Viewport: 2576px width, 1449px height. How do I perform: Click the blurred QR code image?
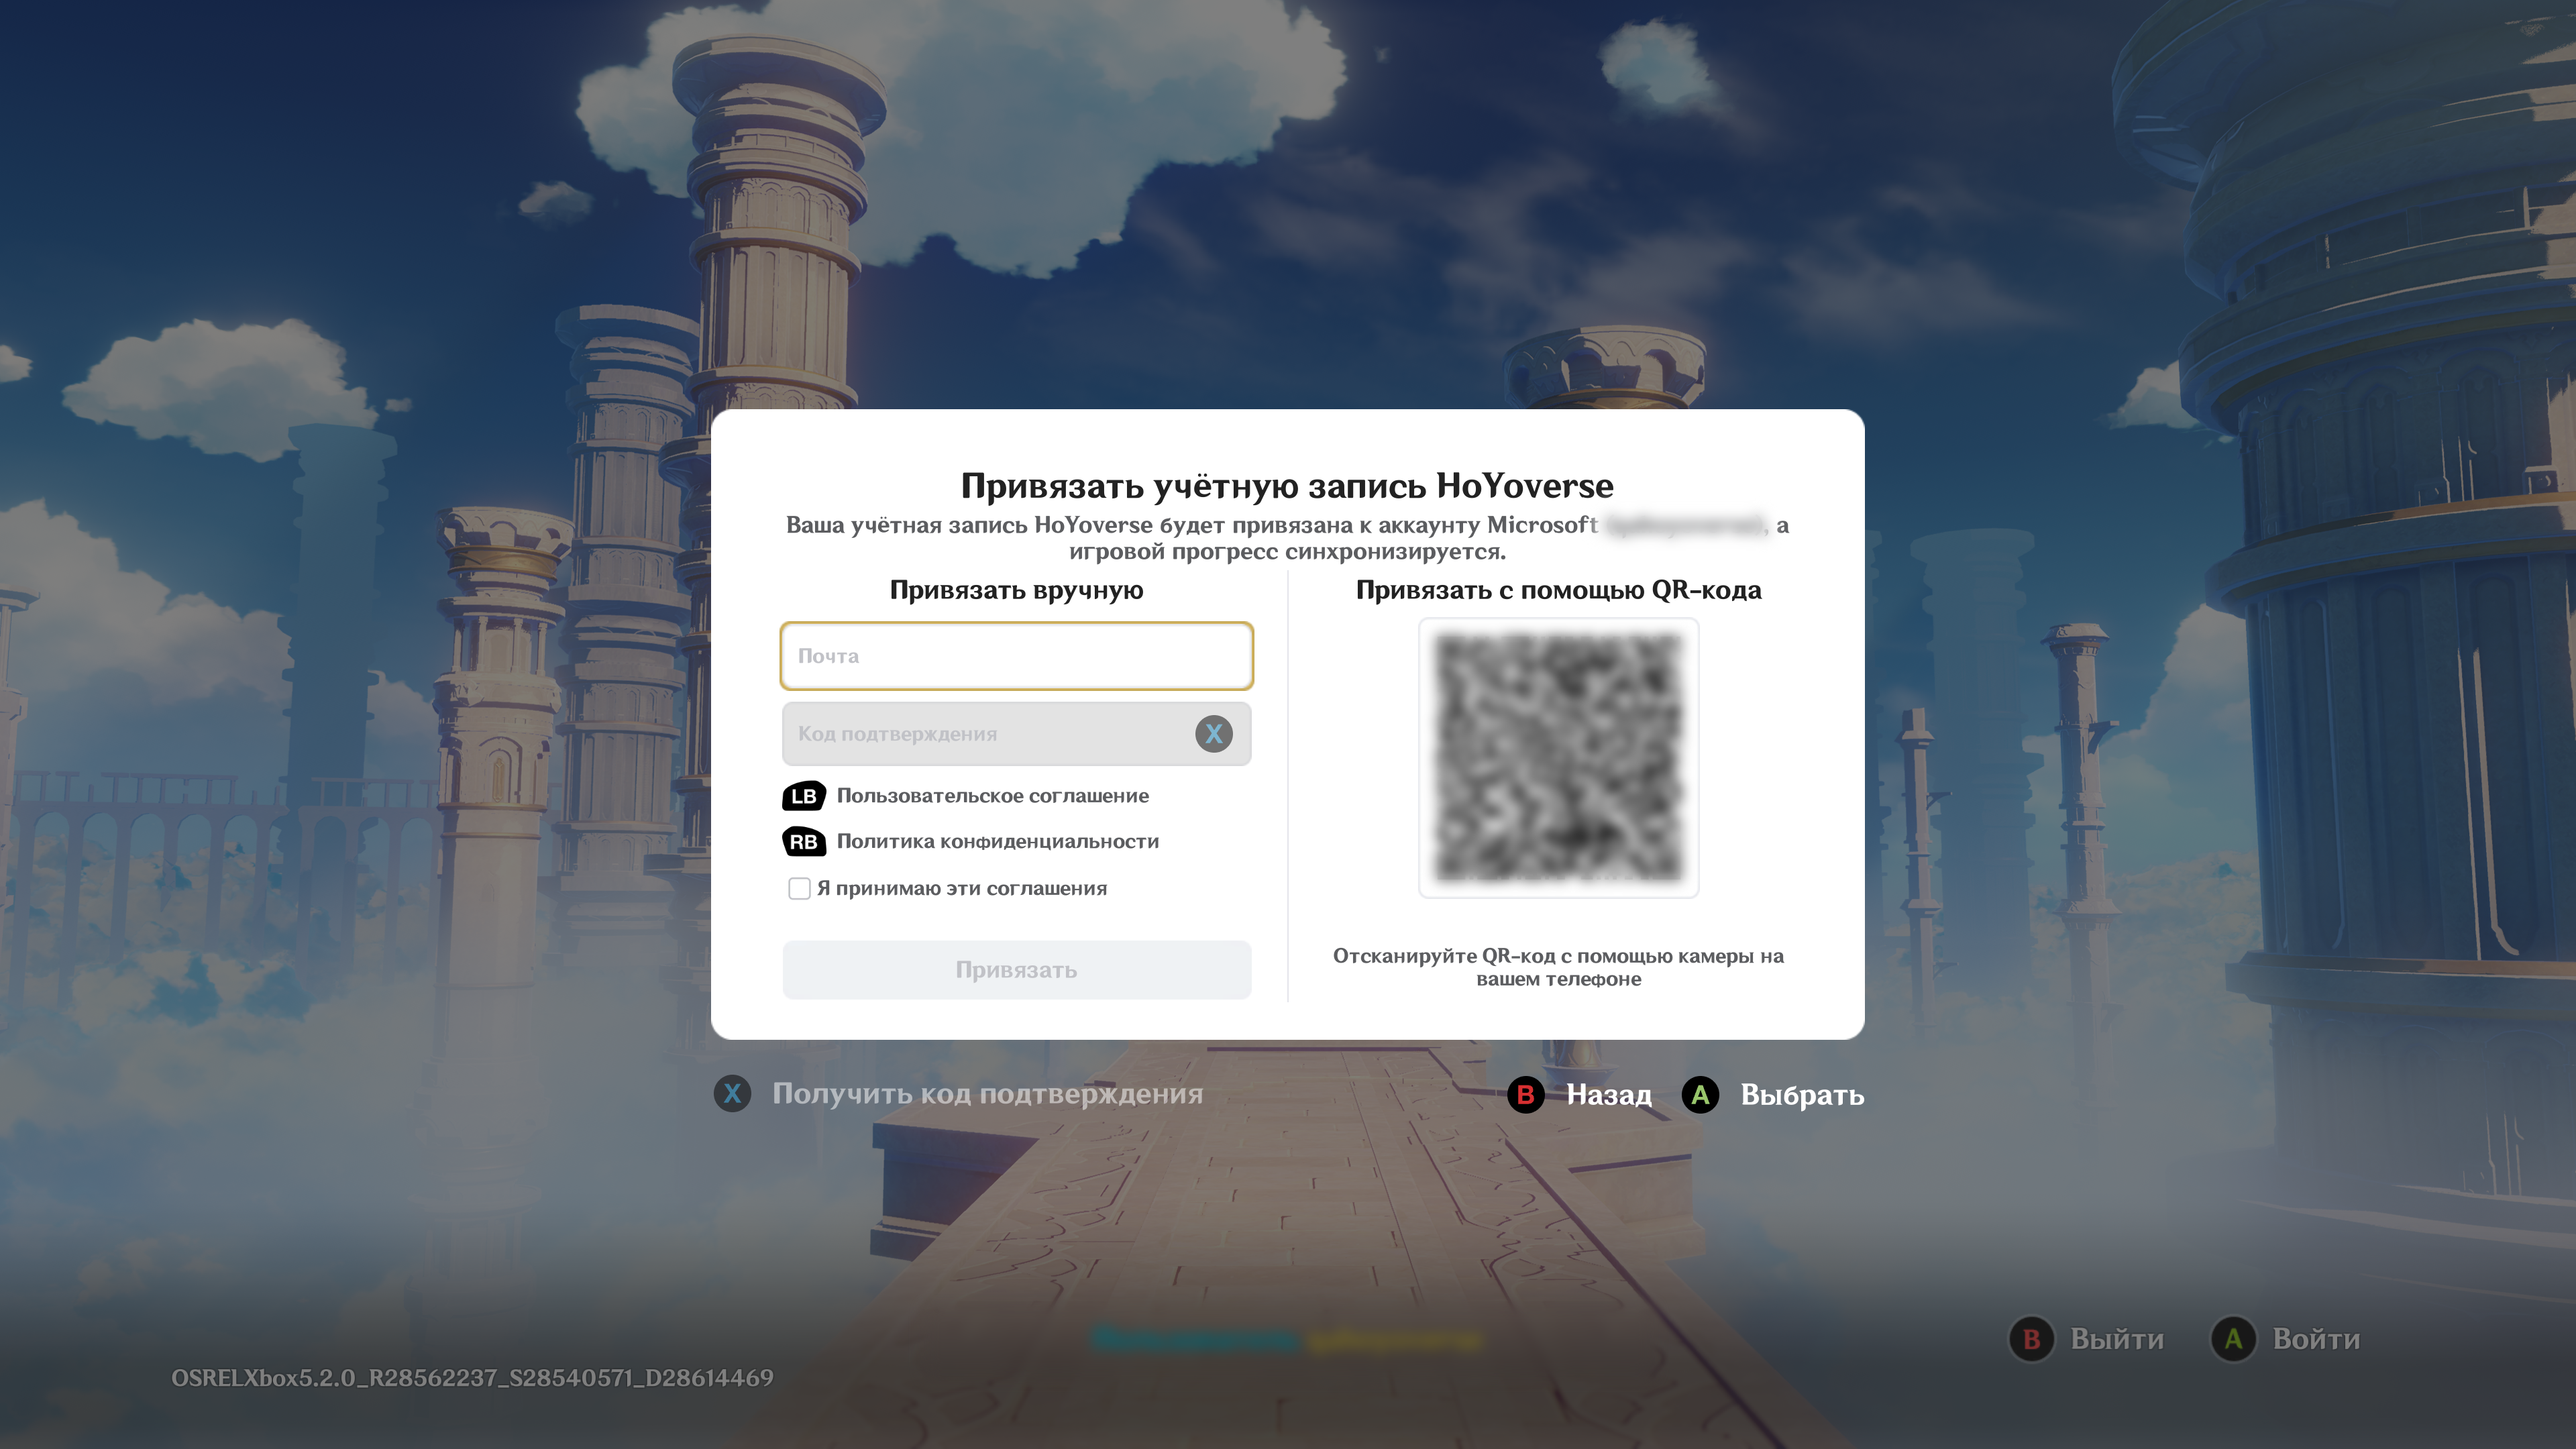pos(1559,758)
